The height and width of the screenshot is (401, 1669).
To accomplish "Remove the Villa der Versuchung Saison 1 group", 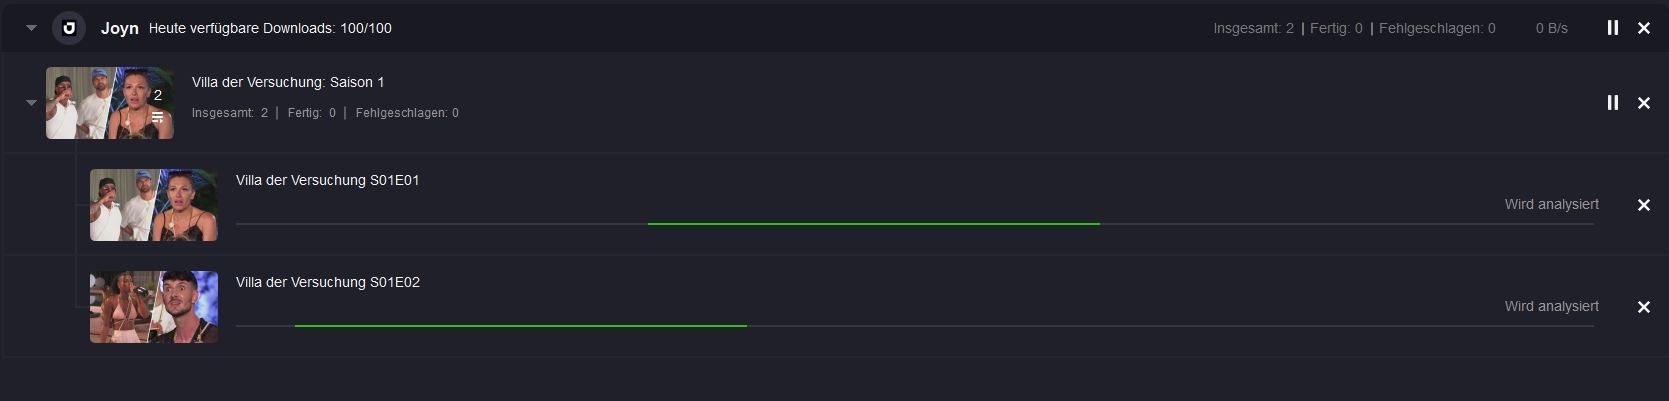I will [x=1644, y=103].
